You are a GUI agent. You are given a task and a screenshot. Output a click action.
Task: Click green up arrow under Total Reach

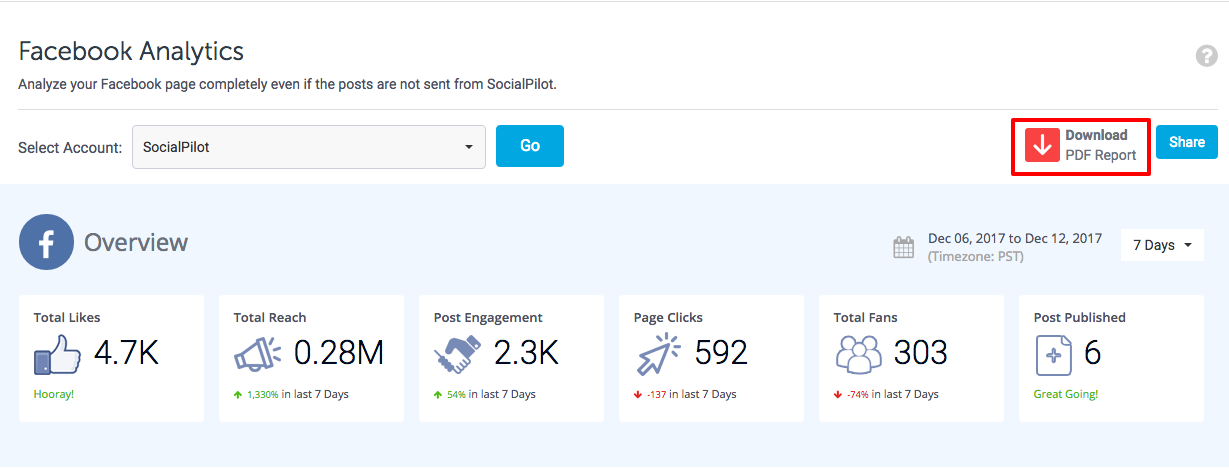pyautogui.click(x=238, y=394)
